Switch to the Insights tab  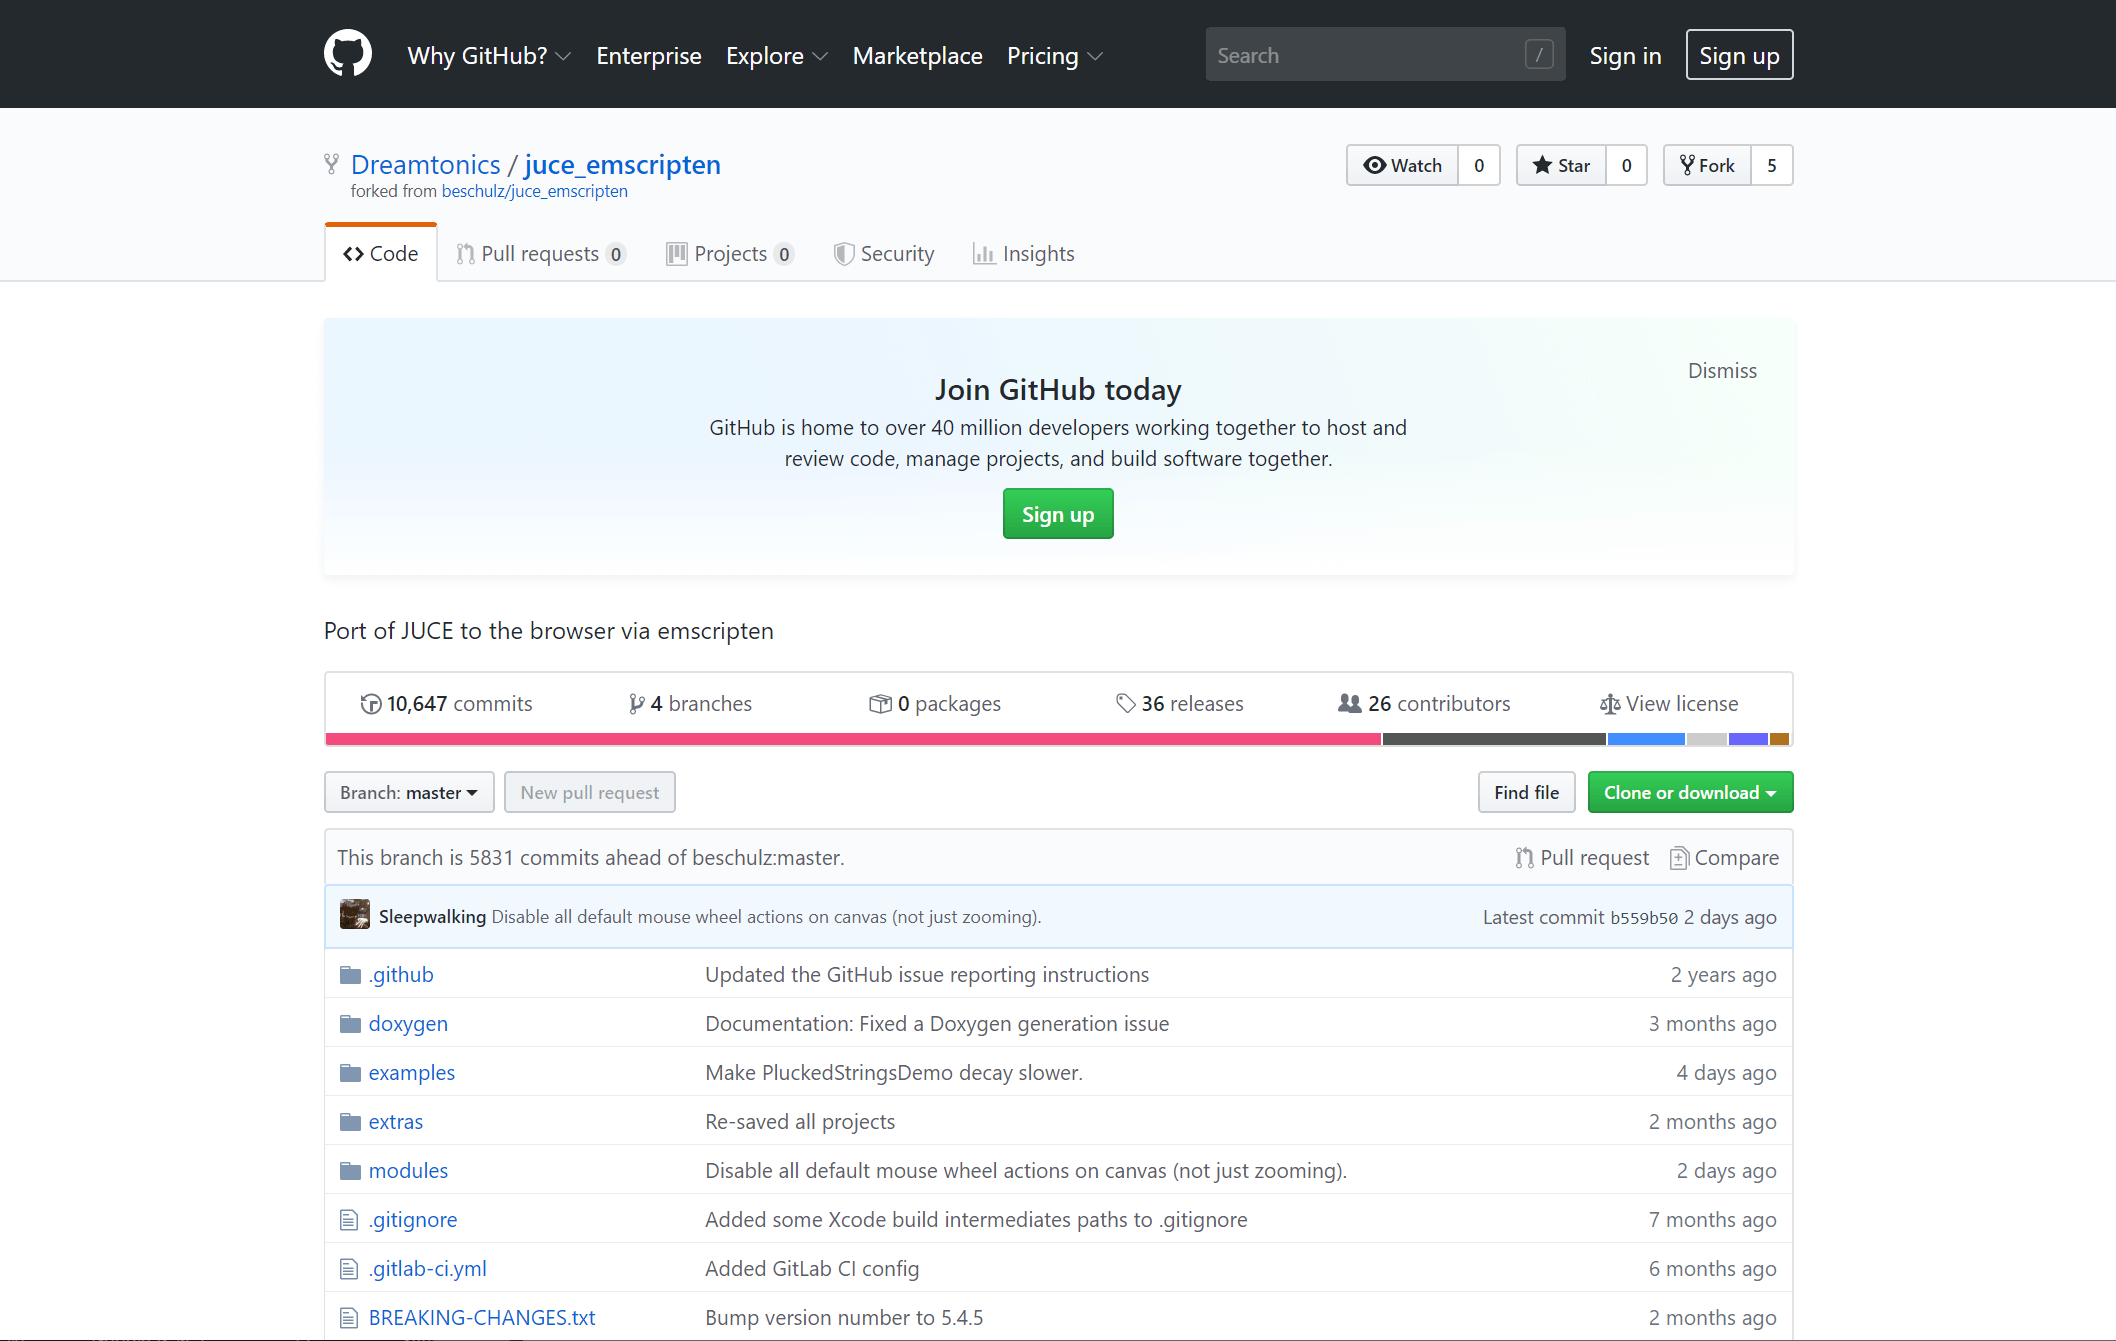click(x=1024, y=253)
